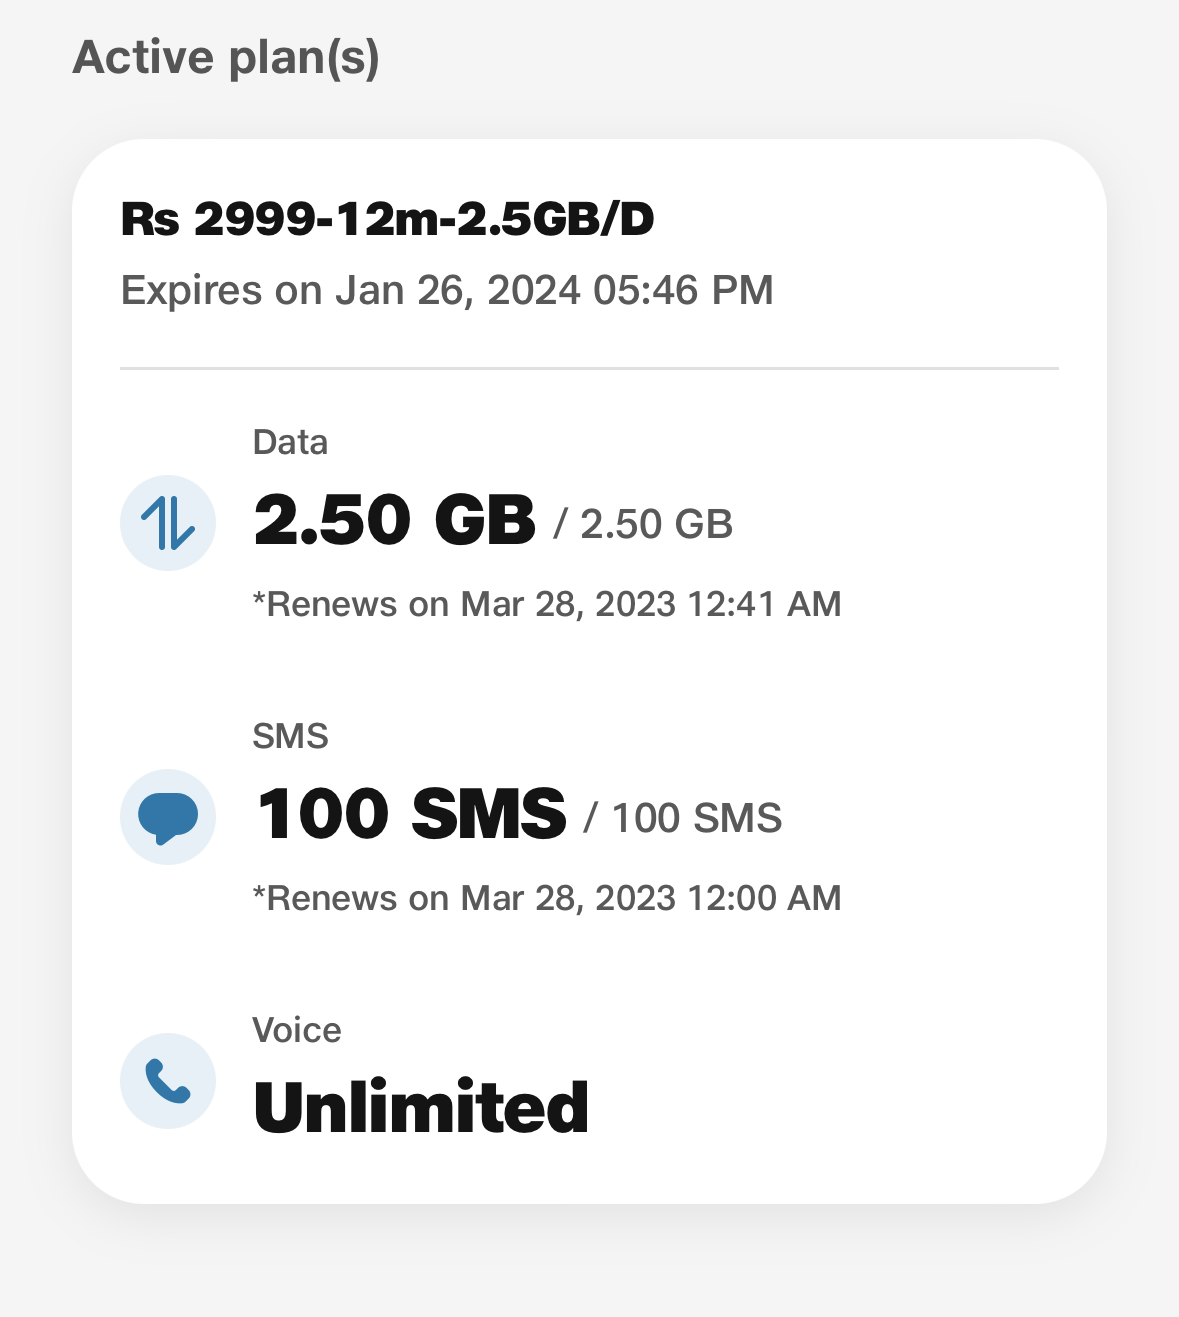
Task: Click the / 2.50 GB total data quota
Action: point(644,524)
